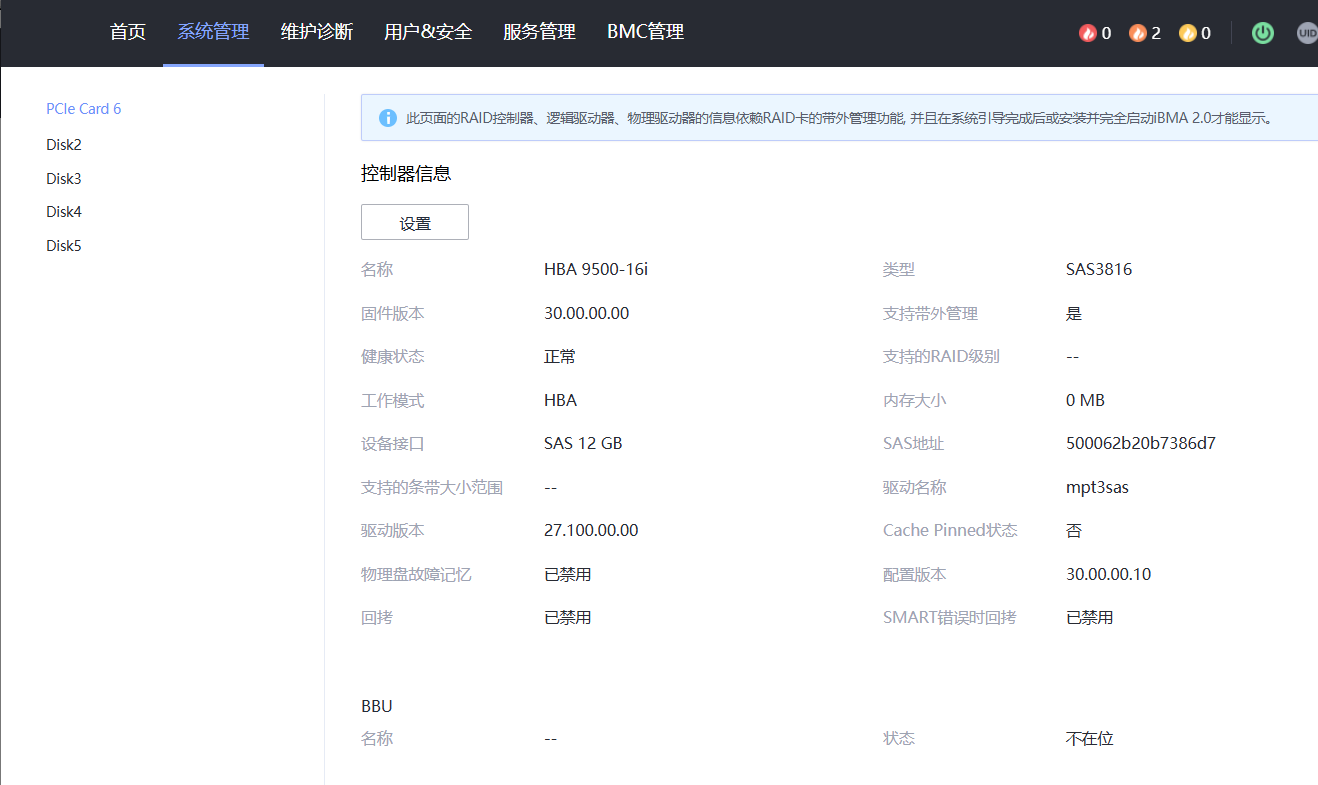Select PCIe Card 6 in the sidebar
The width and height of the screenshot is (1318, 785).
coord(83,108)
